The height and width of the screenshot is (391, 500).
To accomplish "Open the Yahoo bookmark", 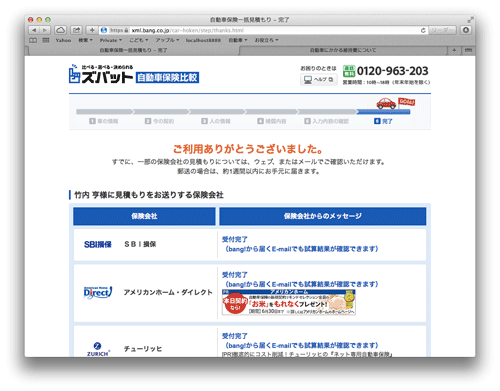I will (63, 40).
